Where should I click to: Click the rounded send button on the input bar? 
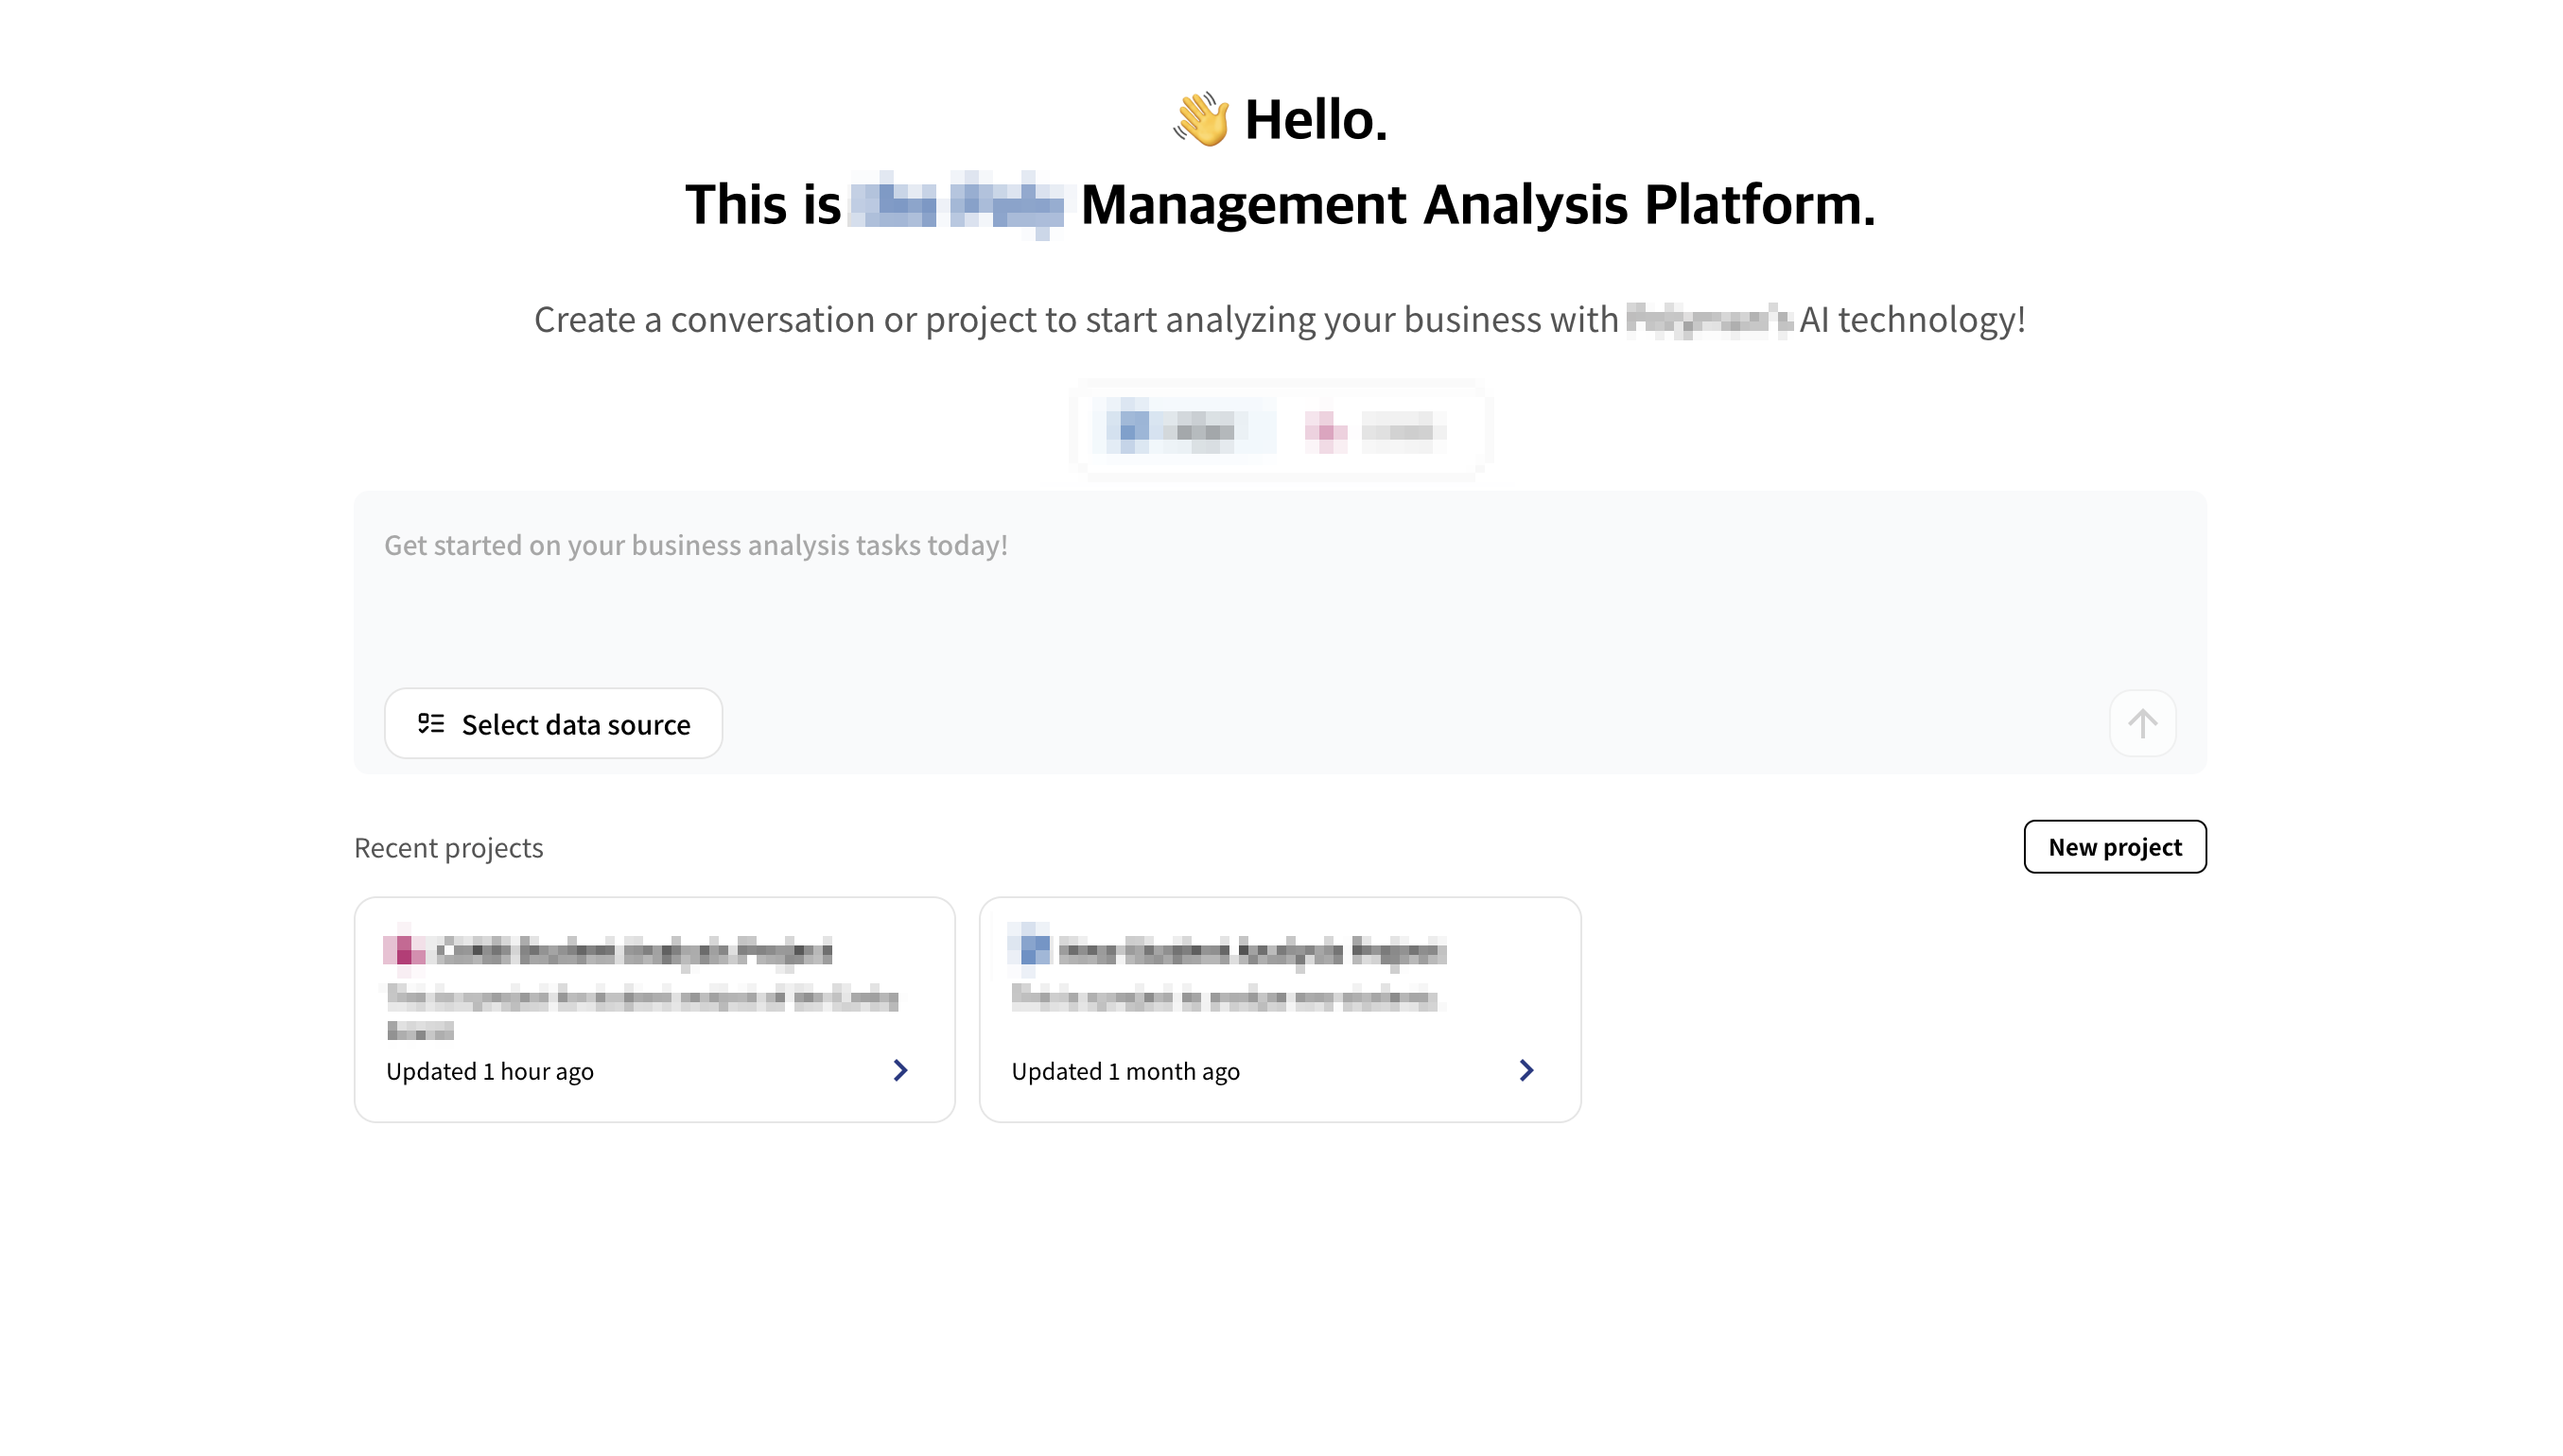(x=2141, y=723)
